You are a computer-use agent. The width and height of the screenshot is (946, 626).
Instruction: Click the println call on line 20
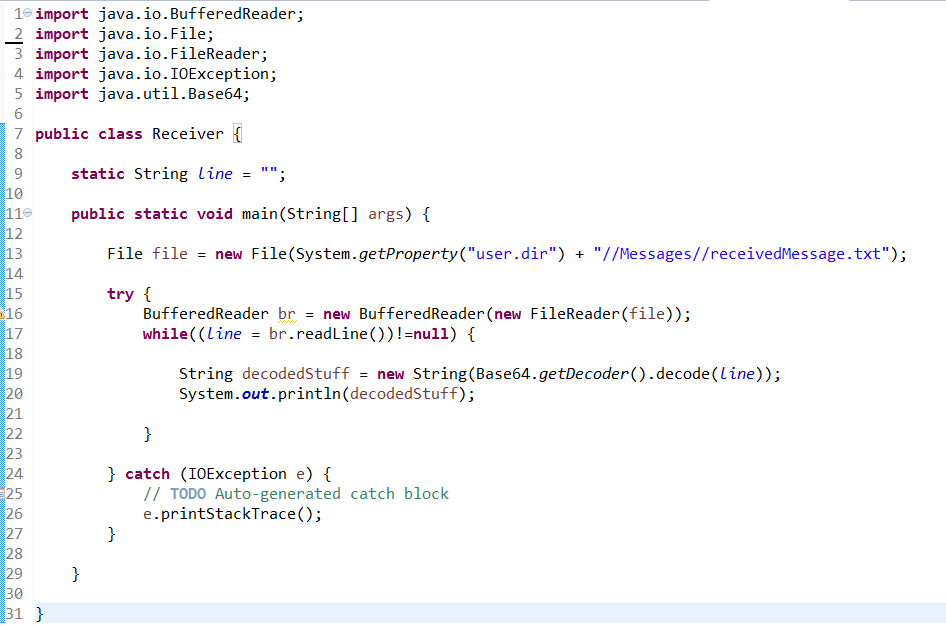tap(309, 393)
